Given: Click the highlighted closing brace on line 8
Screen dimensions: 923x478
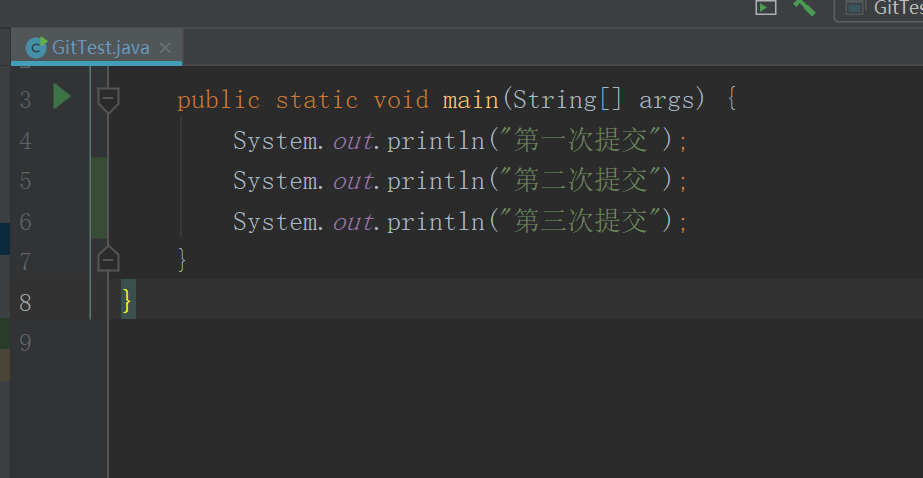Looking at the screenshot, I should point(128,300).
